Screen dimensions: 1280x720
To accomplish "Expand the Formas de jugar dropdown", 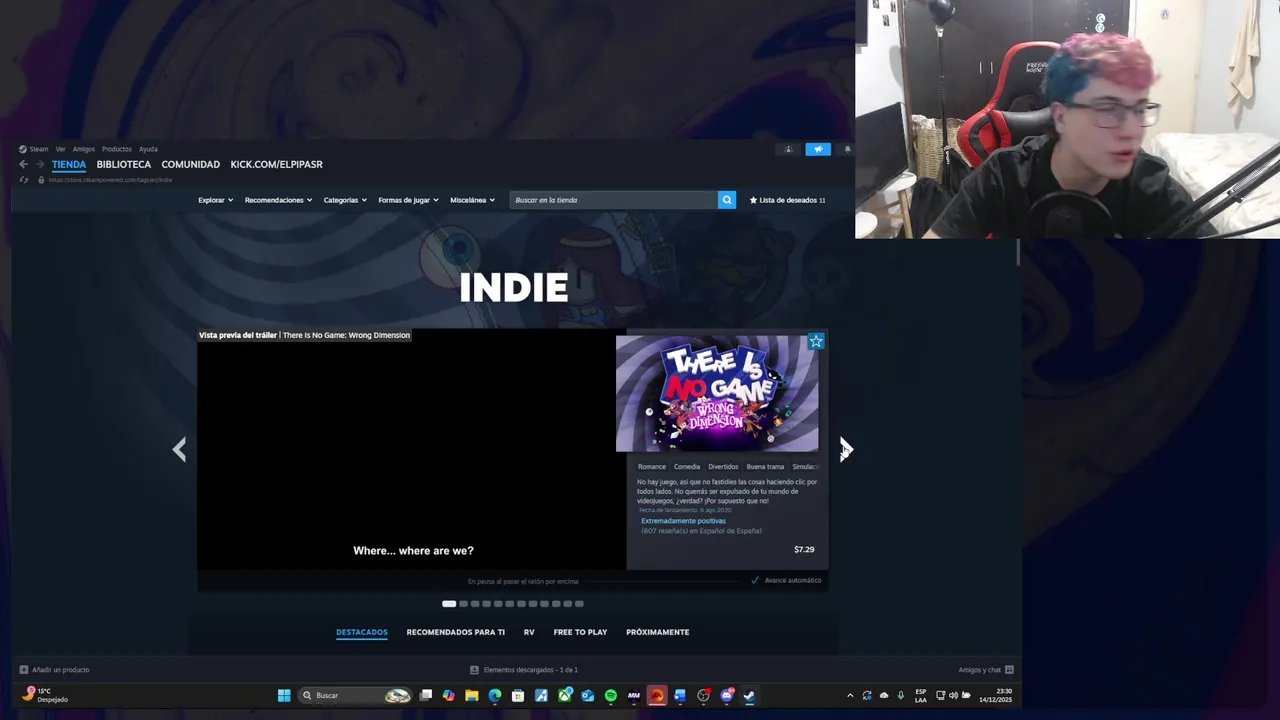I will click(408, 200).
